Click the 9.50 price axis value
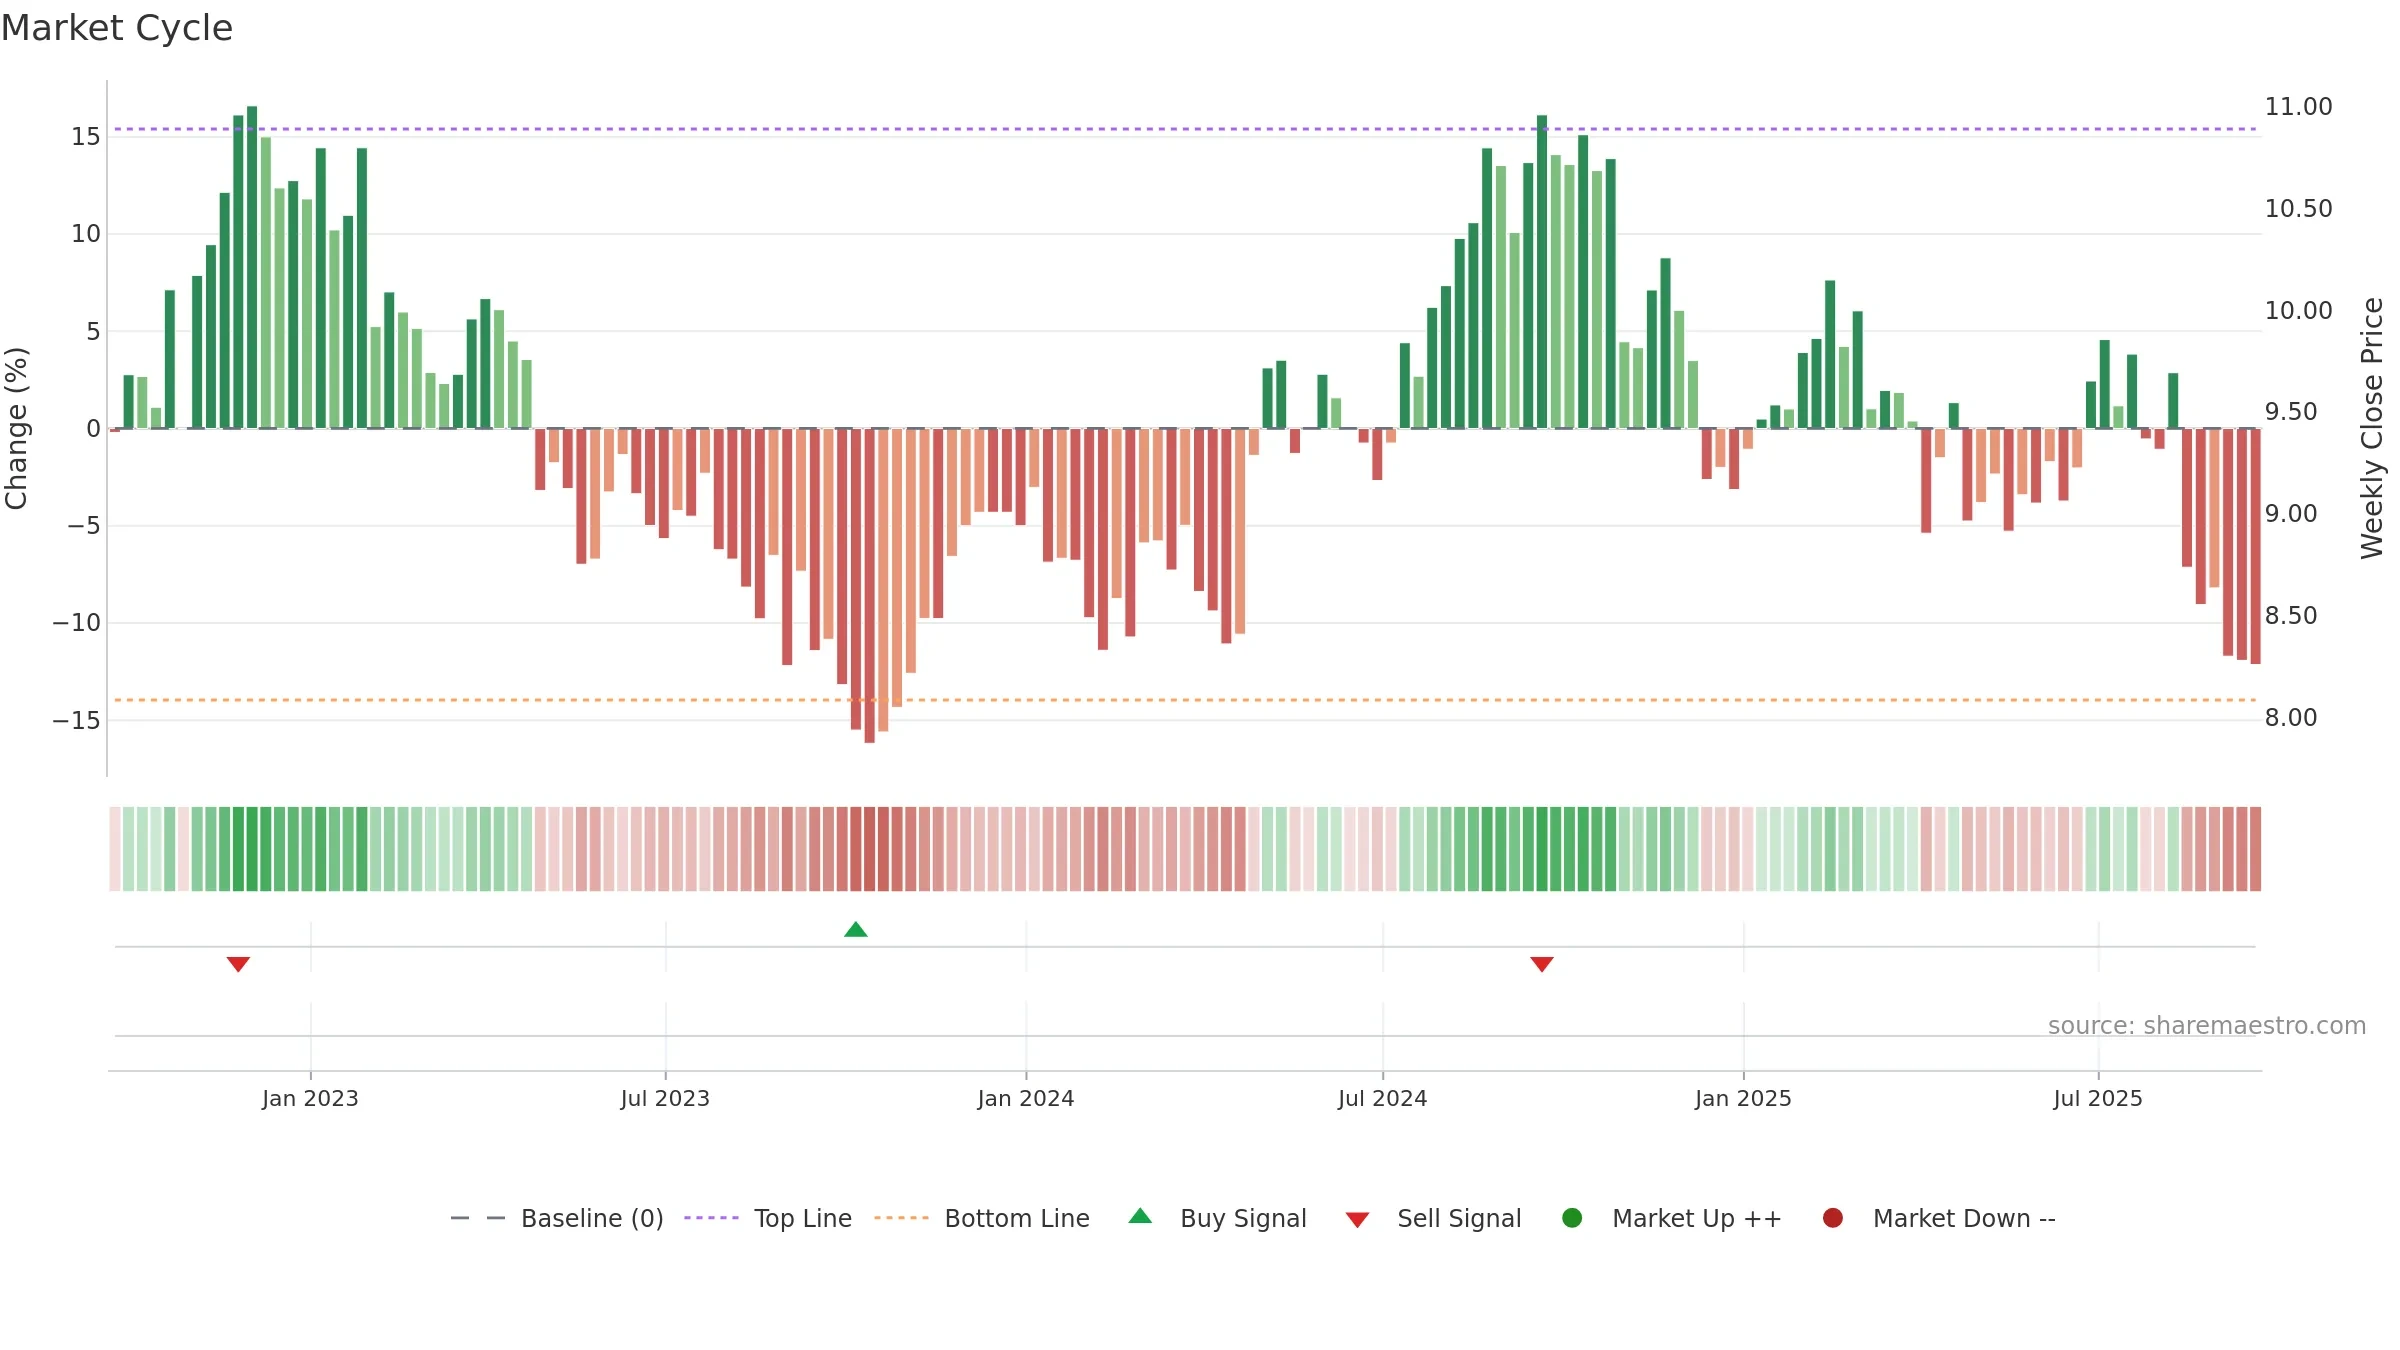2400x1350 pixels. [x=2291, y=412]
